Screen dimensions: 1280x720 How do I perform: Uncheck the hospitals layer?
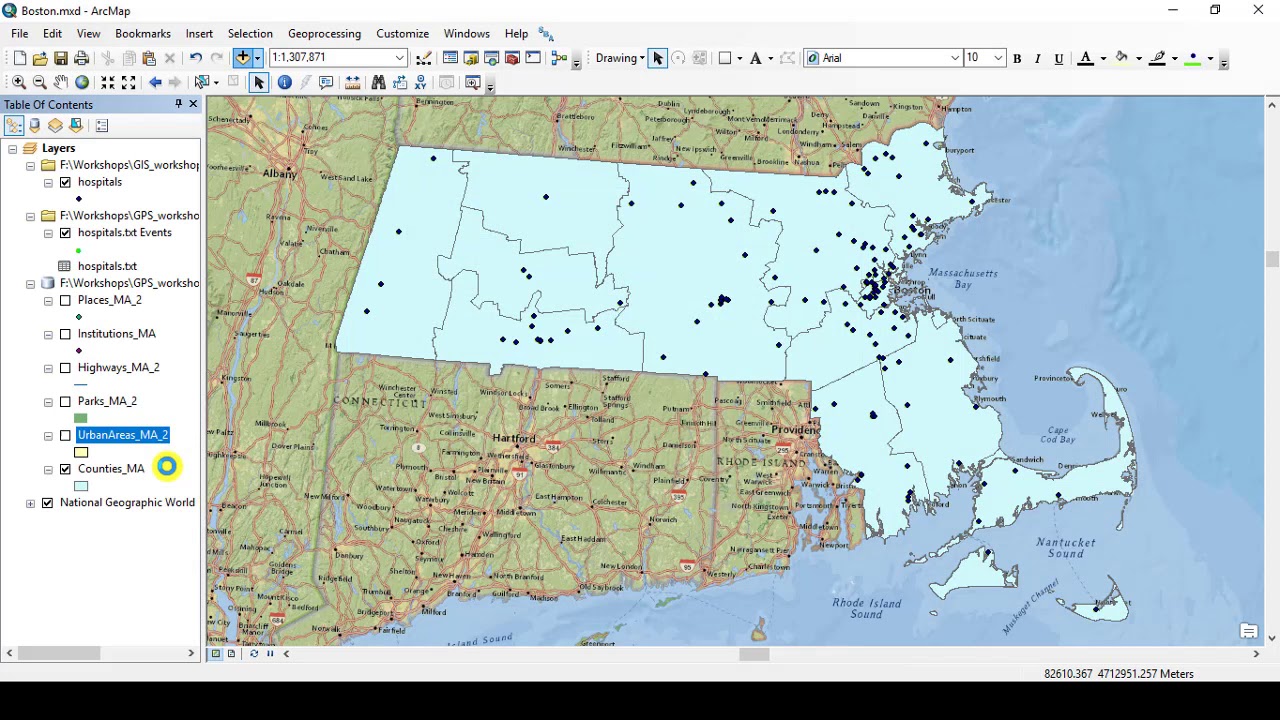coord(65,182)
